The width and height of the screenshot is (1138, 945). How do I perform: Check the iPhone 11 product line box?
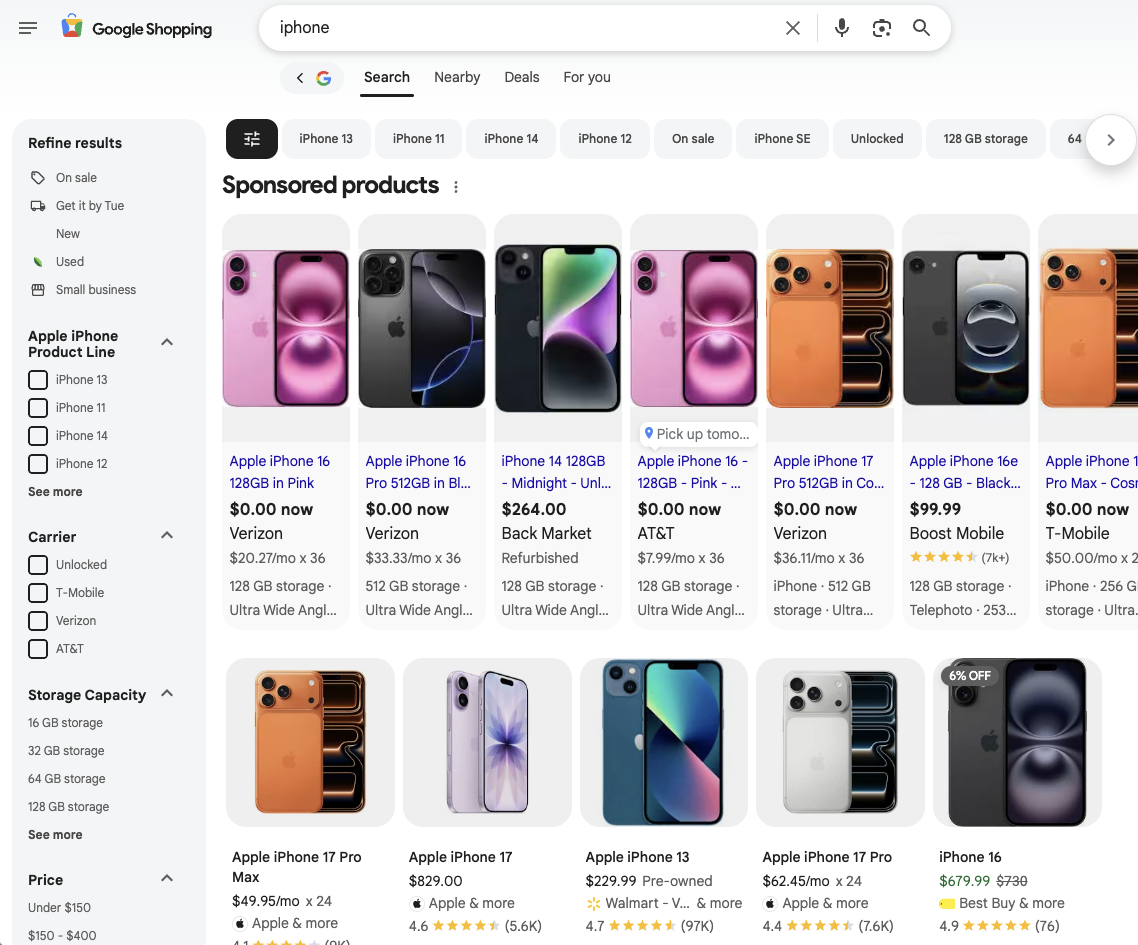click(x=38, y=408)
